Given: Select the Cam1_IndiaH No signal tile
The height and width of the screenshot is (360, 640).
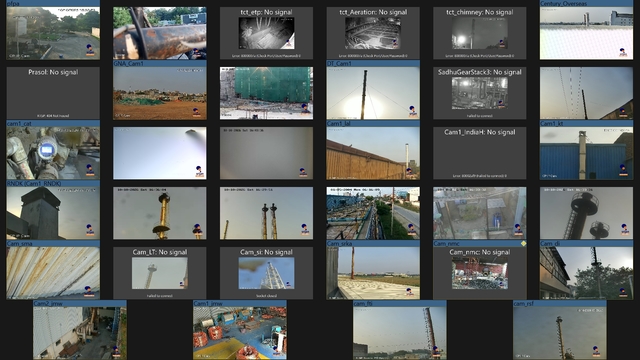Looking at the screenshot, I should [480, 153].
